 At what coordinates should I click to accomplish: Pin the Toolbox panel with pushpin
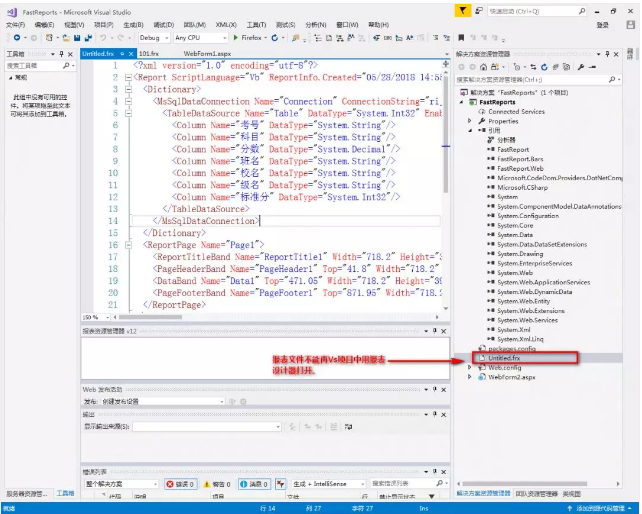(61, 54)
